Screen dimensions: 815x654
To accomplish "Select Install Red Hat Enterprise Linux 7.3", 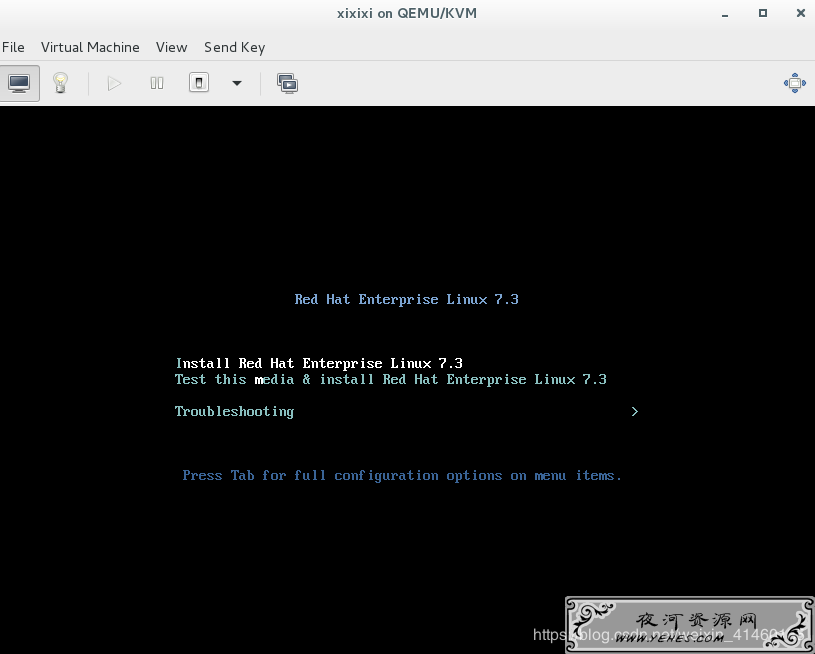I will (319, 363).
